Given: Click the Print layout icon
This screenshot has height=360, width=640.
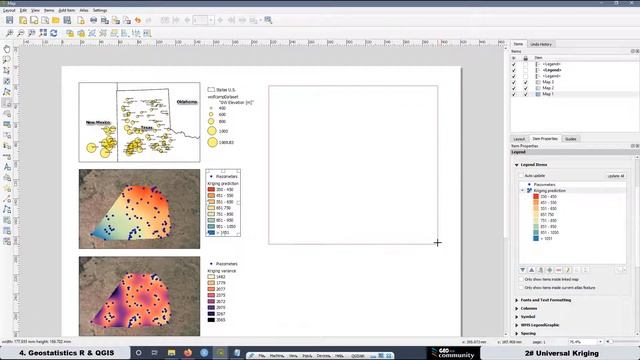Looking at the screenshot, I should pos(93,20).
